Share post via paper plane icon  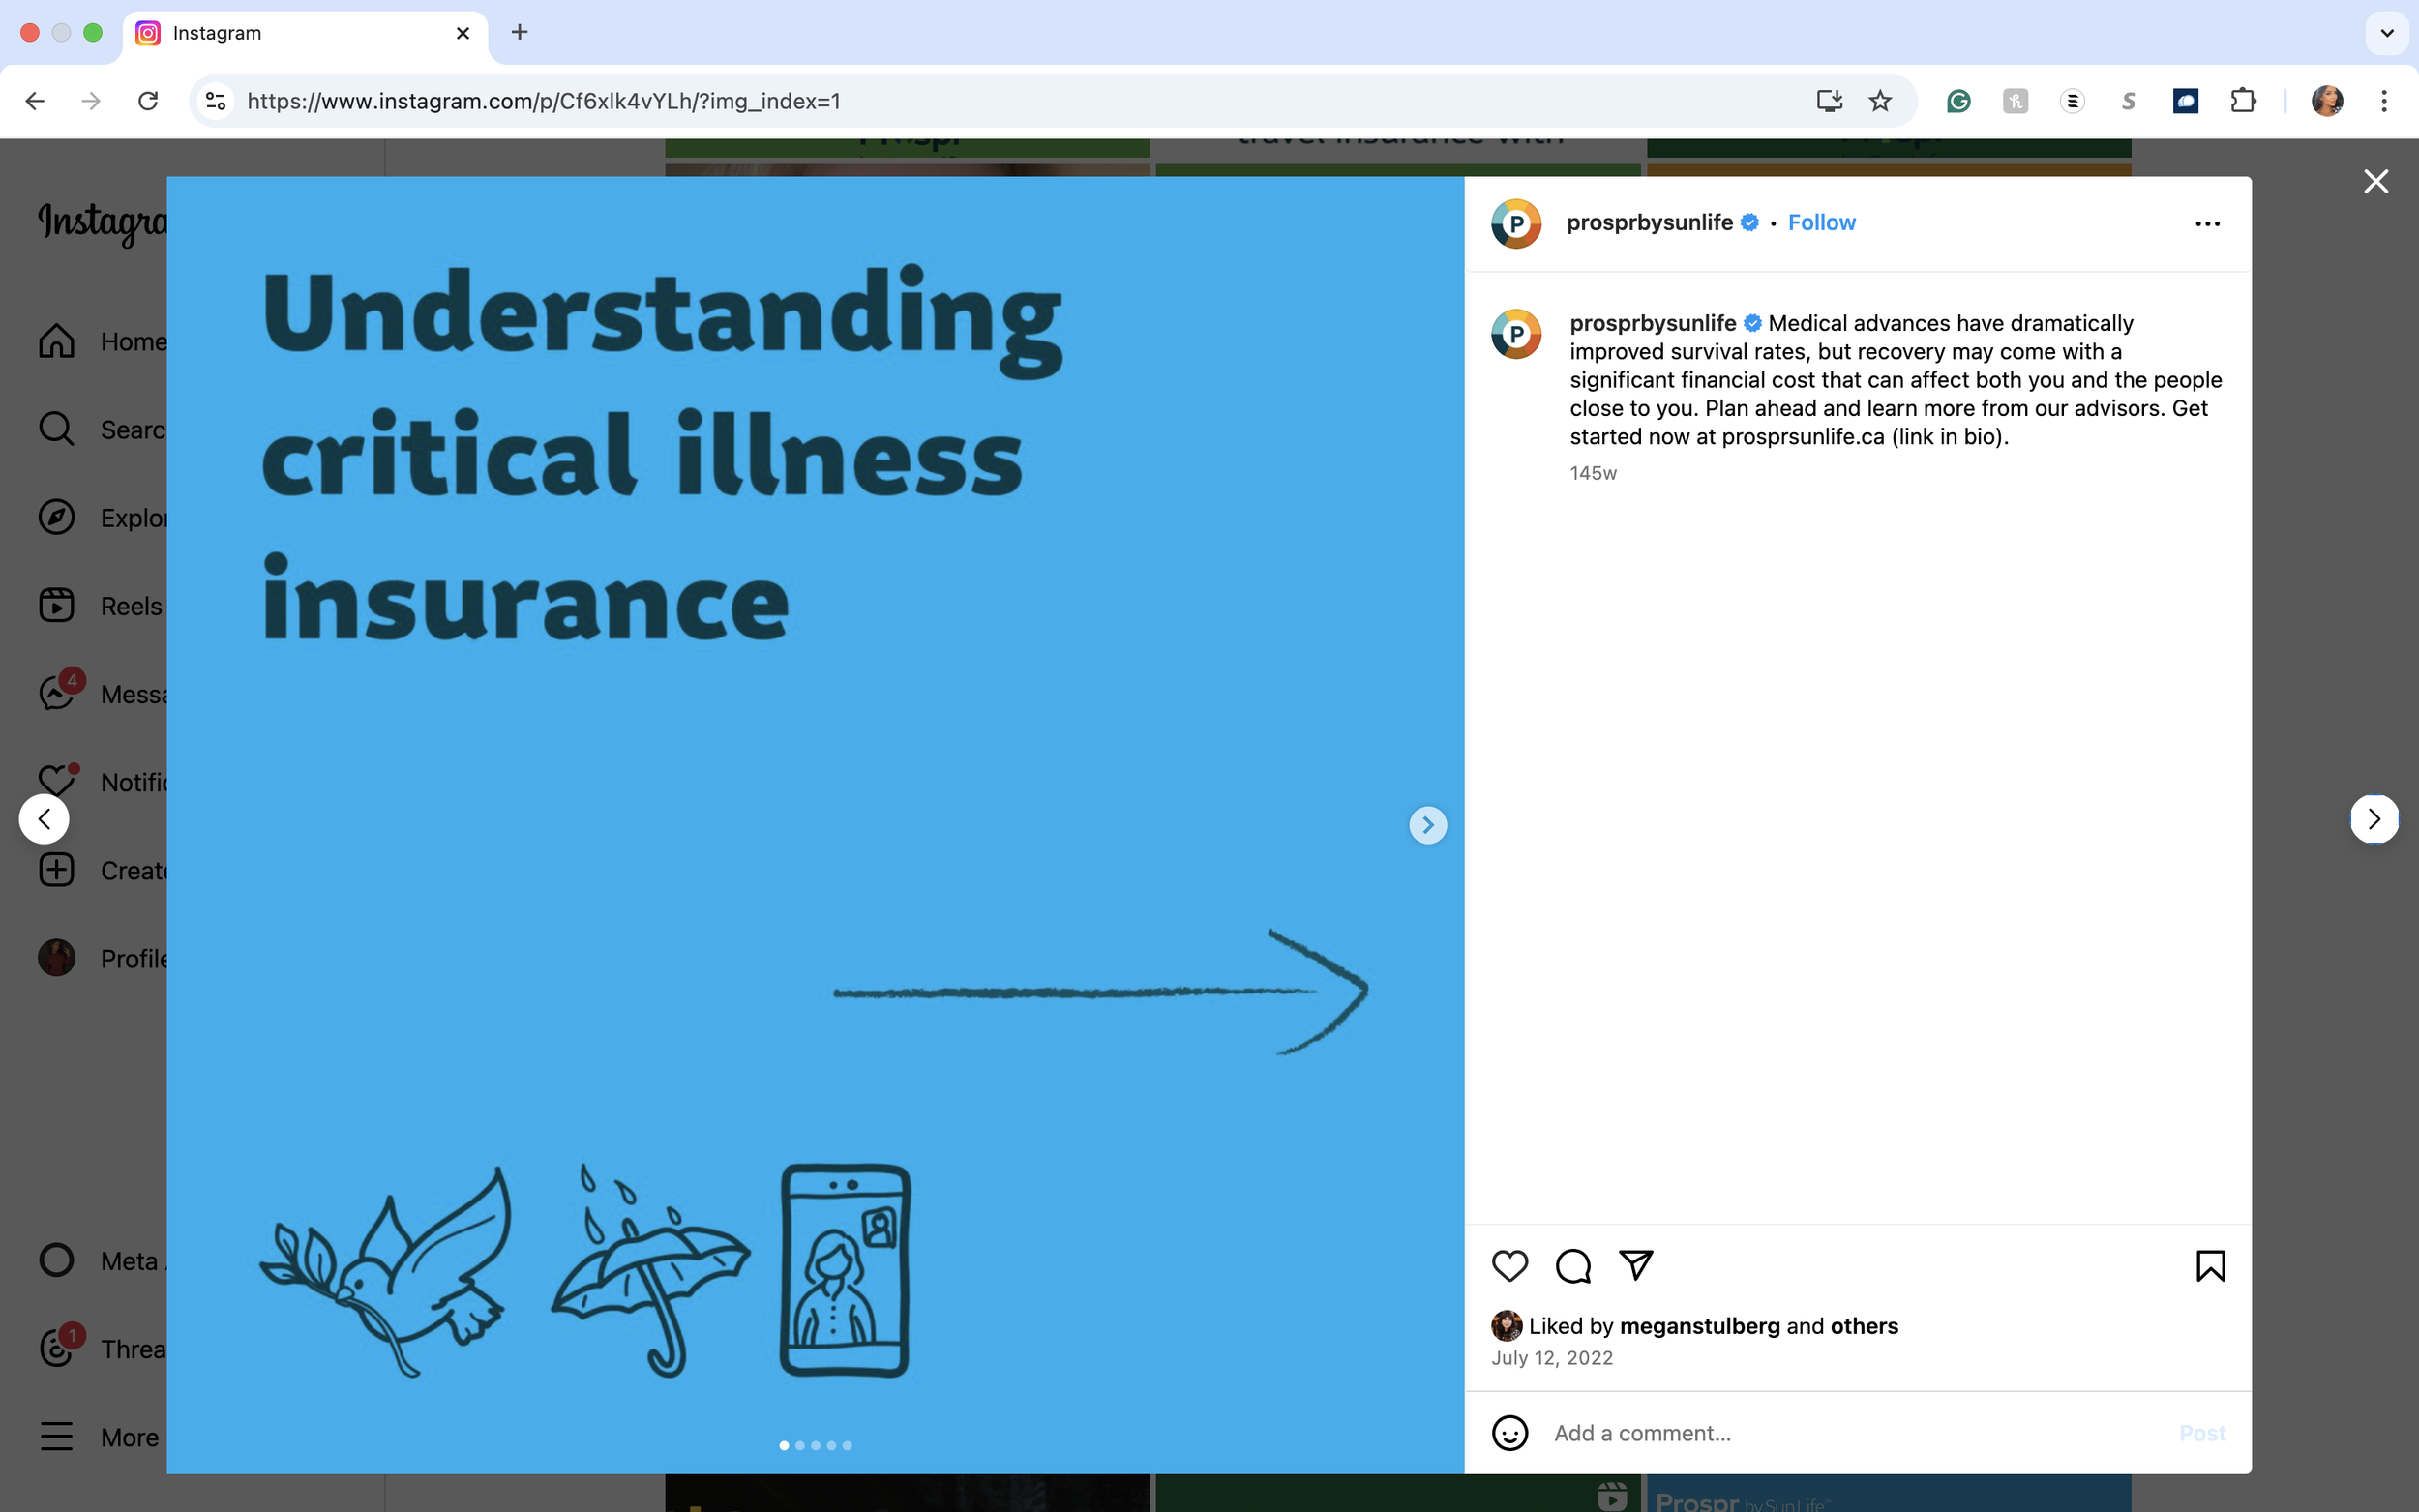(x=1636, y=1265)
